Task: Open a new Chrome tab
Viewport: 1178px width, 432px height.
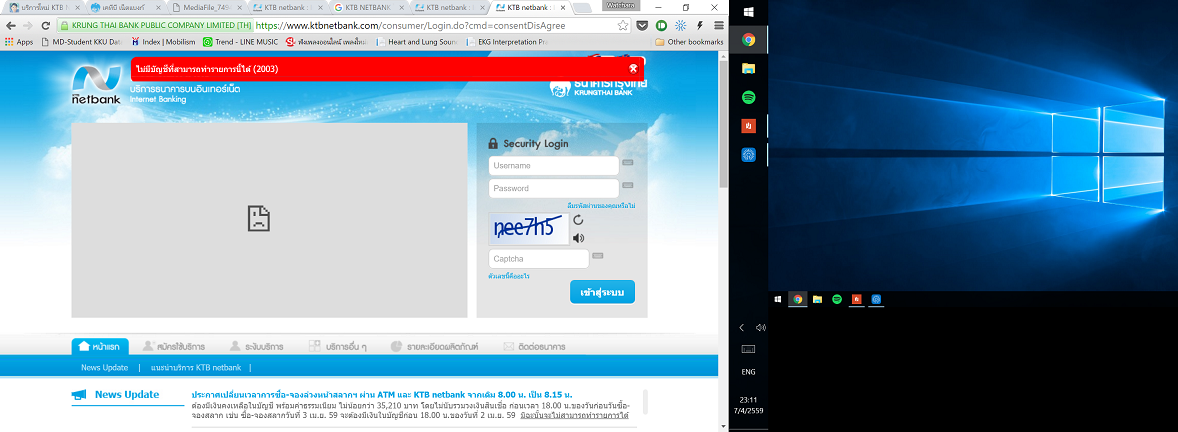Action: 581,8
